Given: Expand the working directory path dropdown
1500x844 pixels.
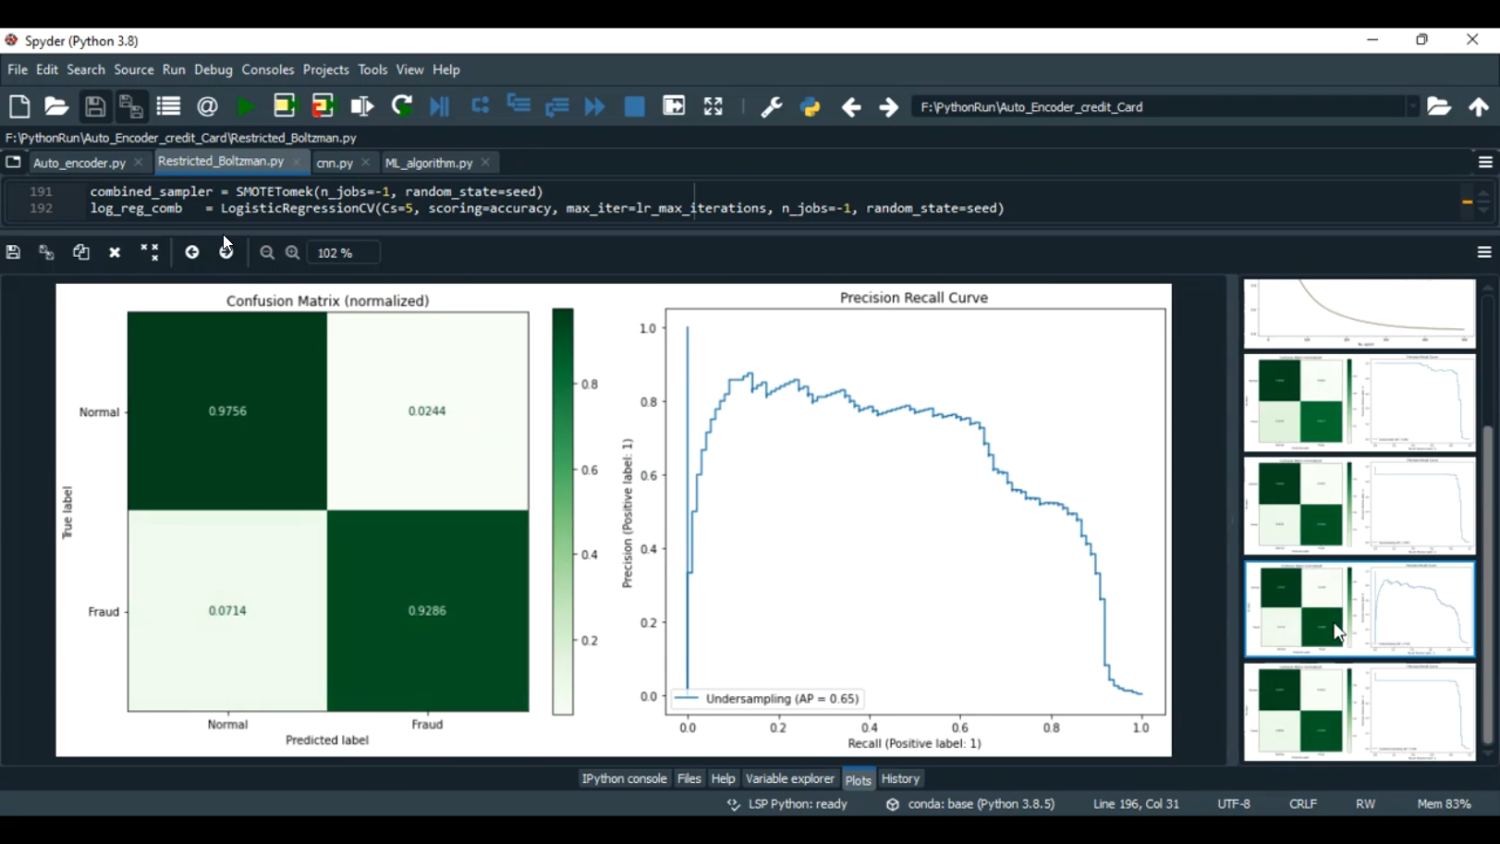Looking at the screenshot, I should (1412, 107).
